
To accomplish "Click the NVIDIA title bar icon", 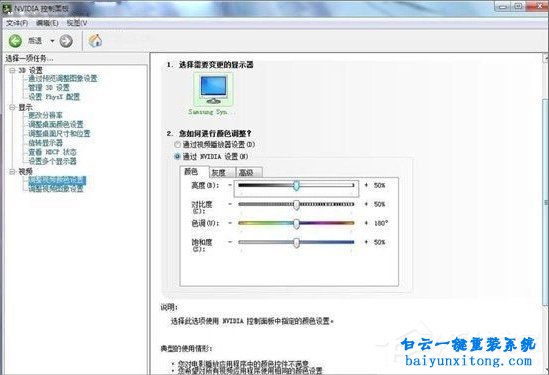I will 7,8.
